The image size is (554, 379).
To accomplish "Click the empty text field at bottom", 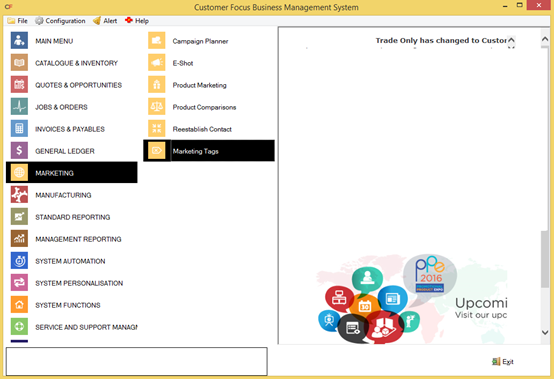I will pyautogui.click(x=136, y=361).
